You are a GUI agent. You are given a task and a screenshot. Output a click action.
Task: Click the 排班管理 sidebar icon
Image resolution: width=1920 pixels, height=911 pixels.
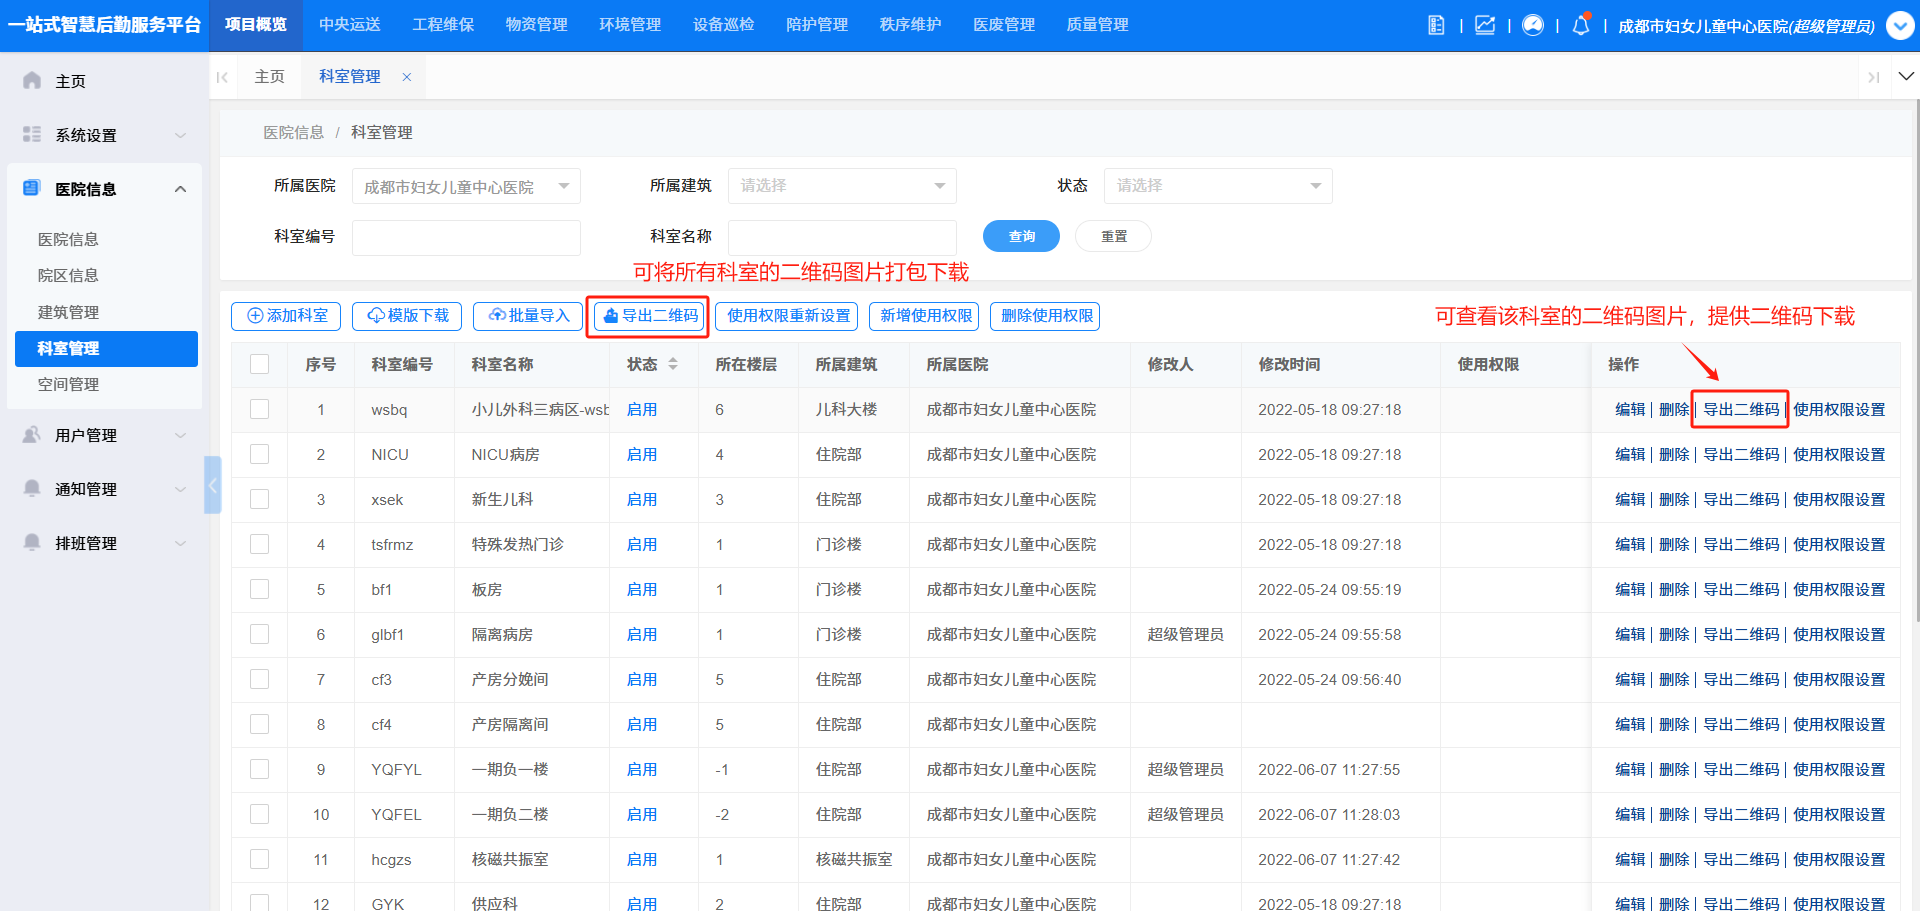[x=32, y=542]
